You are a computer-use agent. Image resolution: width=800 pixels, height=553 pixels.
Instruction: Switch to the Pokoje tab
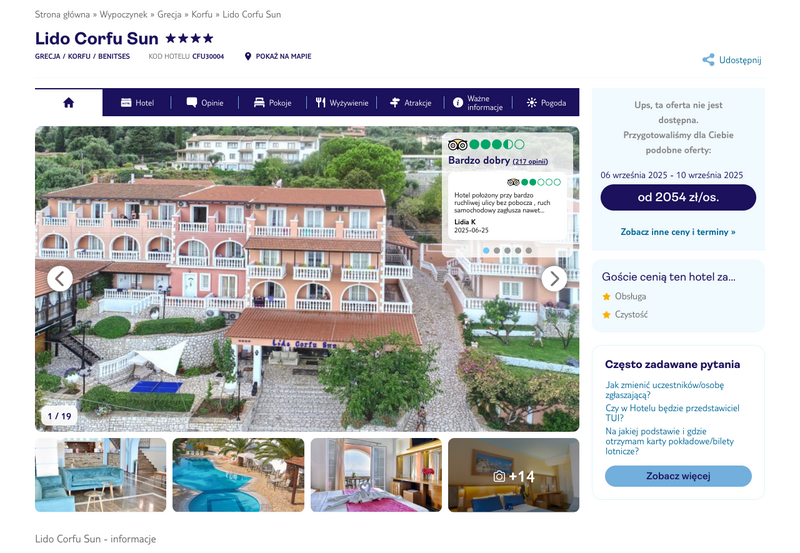(x=273, y=103)
